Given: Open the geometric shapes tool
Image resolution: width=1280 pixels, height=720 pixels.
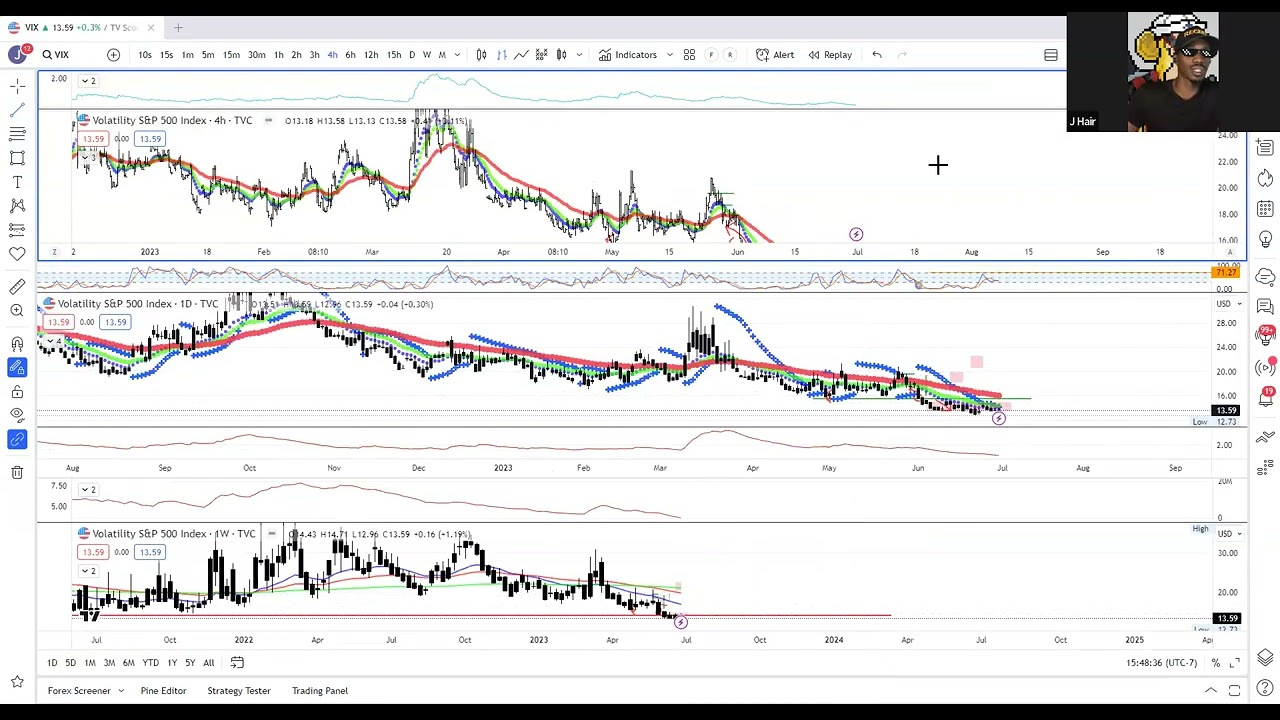Looking at the screenshot, I should [x=17, y=158].
